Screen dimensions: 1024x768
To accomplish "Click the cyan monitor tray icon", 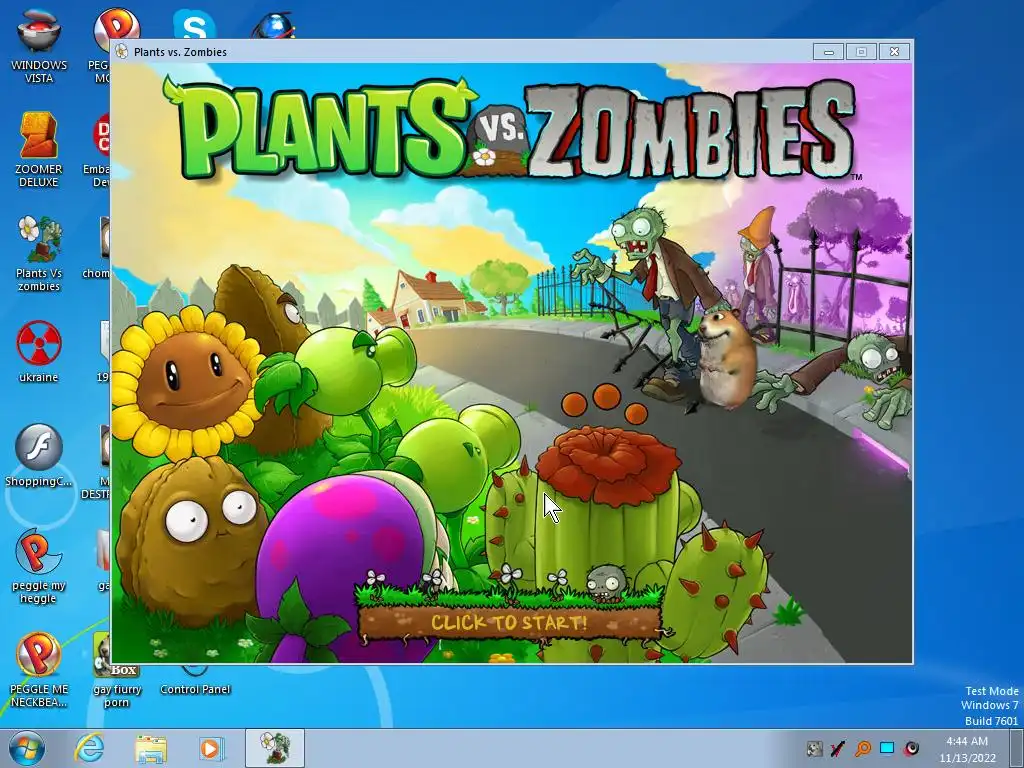I will pyautogui.click(x=887, y=748).
